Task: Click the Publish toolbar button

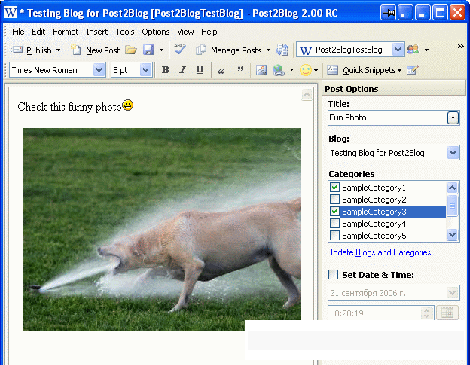Action: tap(32, 50)
